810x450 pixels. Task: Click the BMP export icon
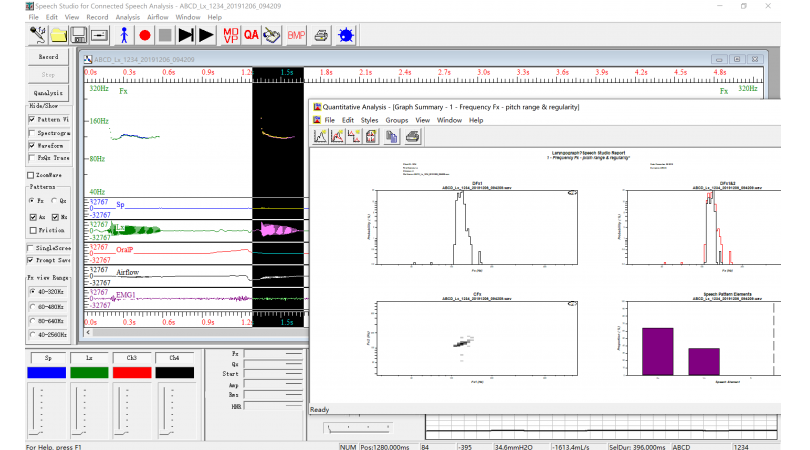point(296,35)
